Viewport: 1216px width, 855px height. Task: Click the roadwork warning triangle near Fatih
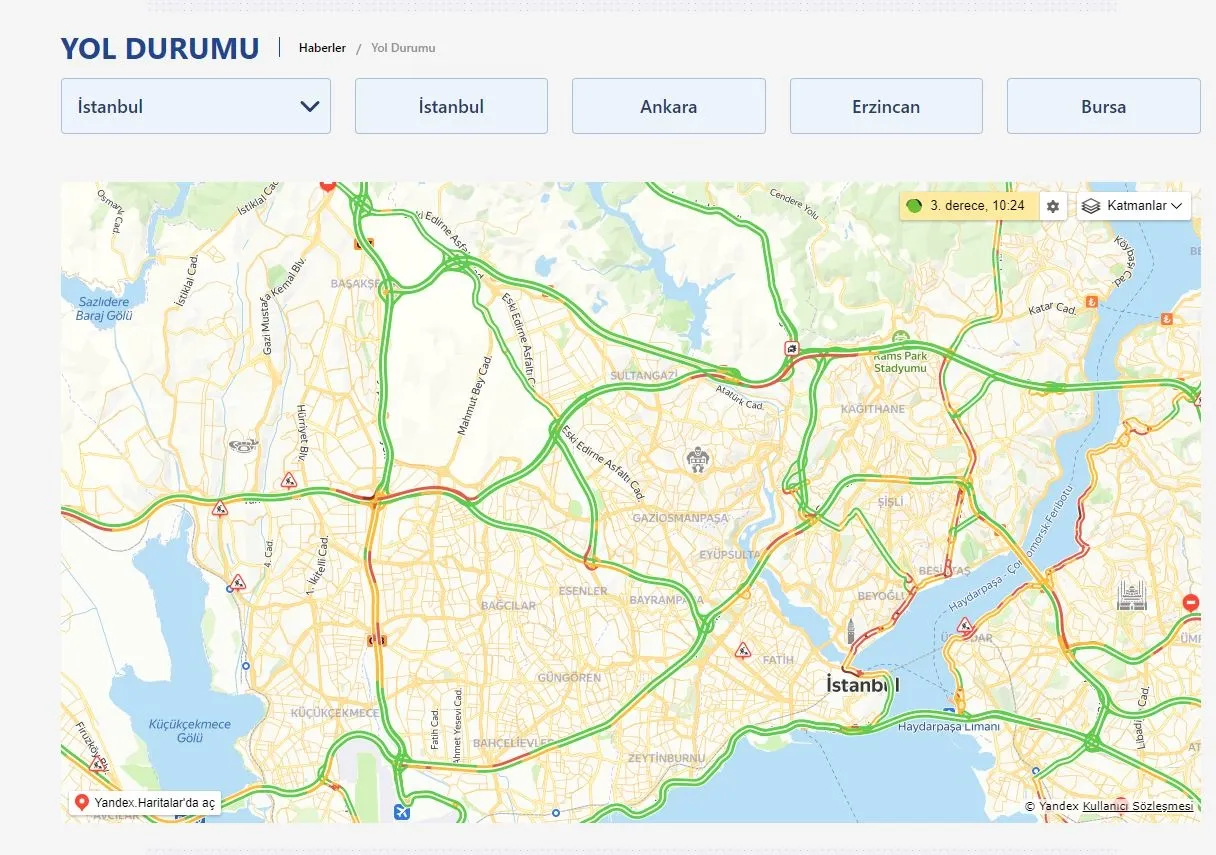[x=741, y=648]
